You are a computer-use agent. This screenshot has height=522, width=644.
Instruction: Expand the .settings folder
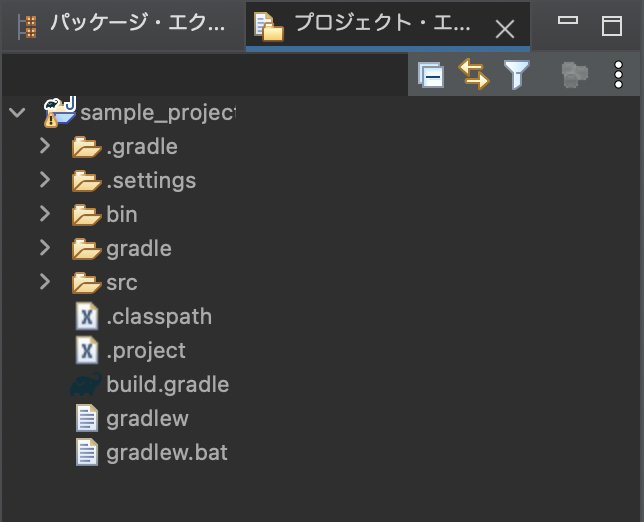coord(45,180)
